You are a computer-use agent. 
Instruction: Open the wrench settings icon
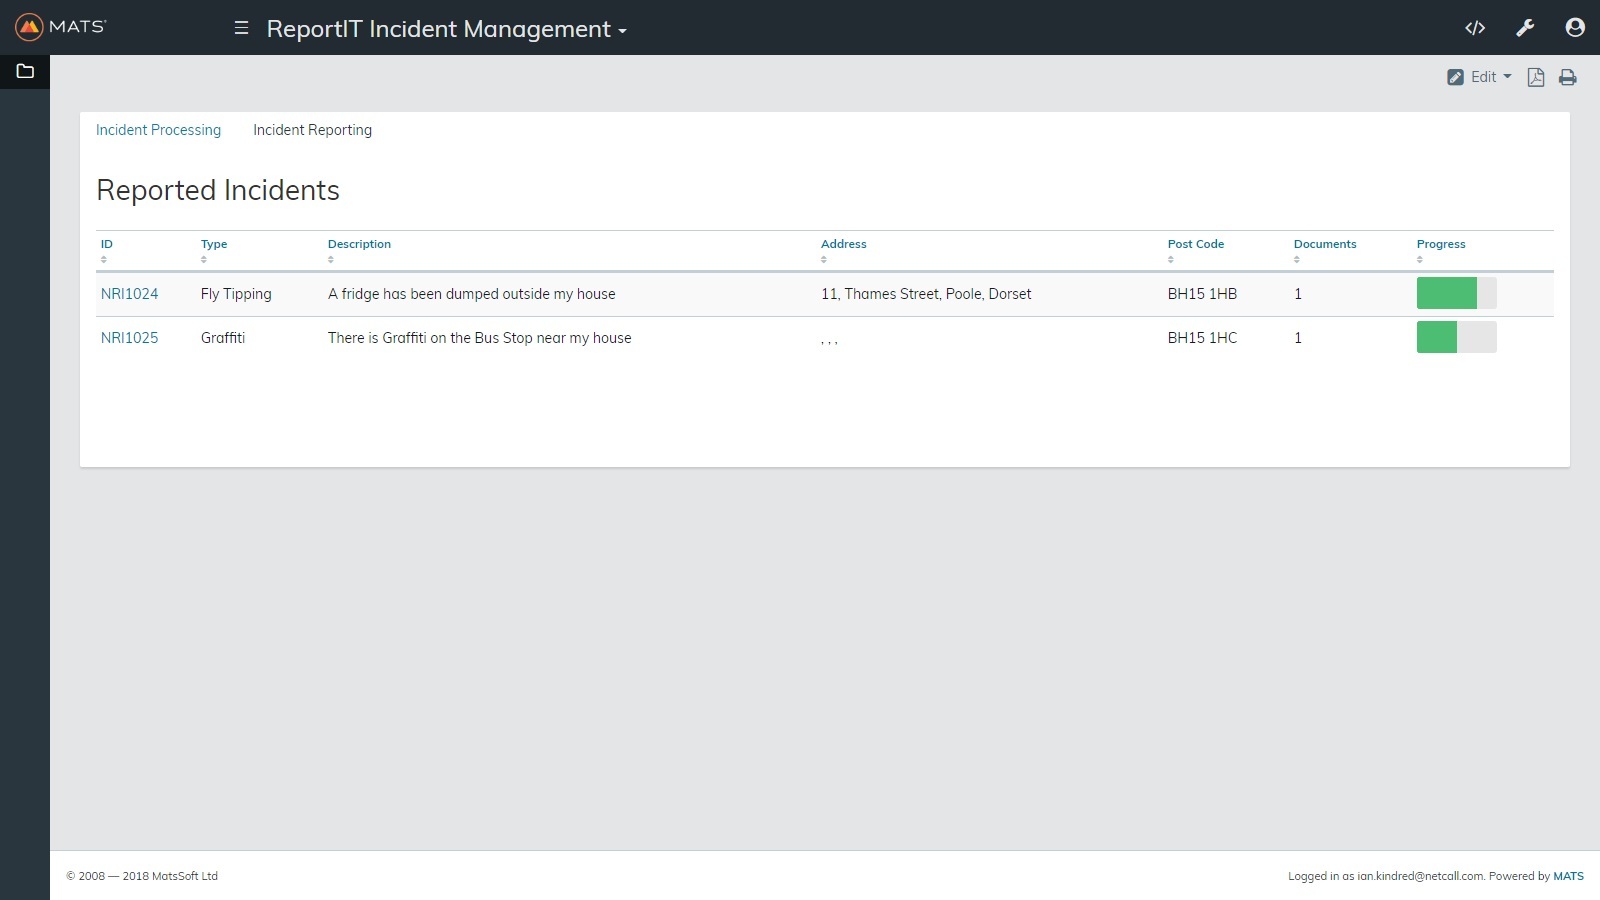1525,28
